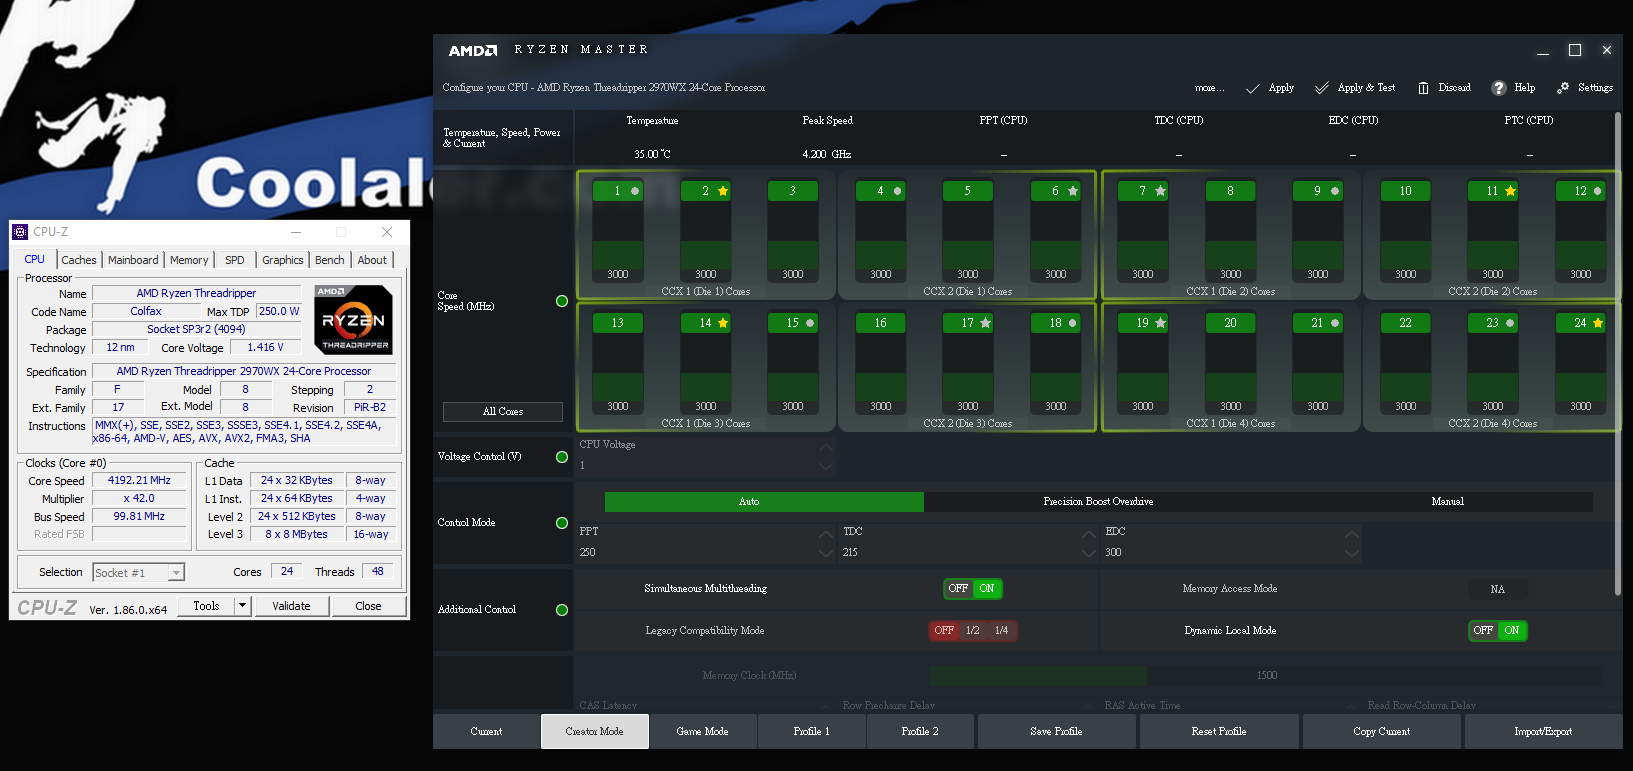Open the Memory tab in CPU-Z
1633x771 pixels.
pos(189,260)
